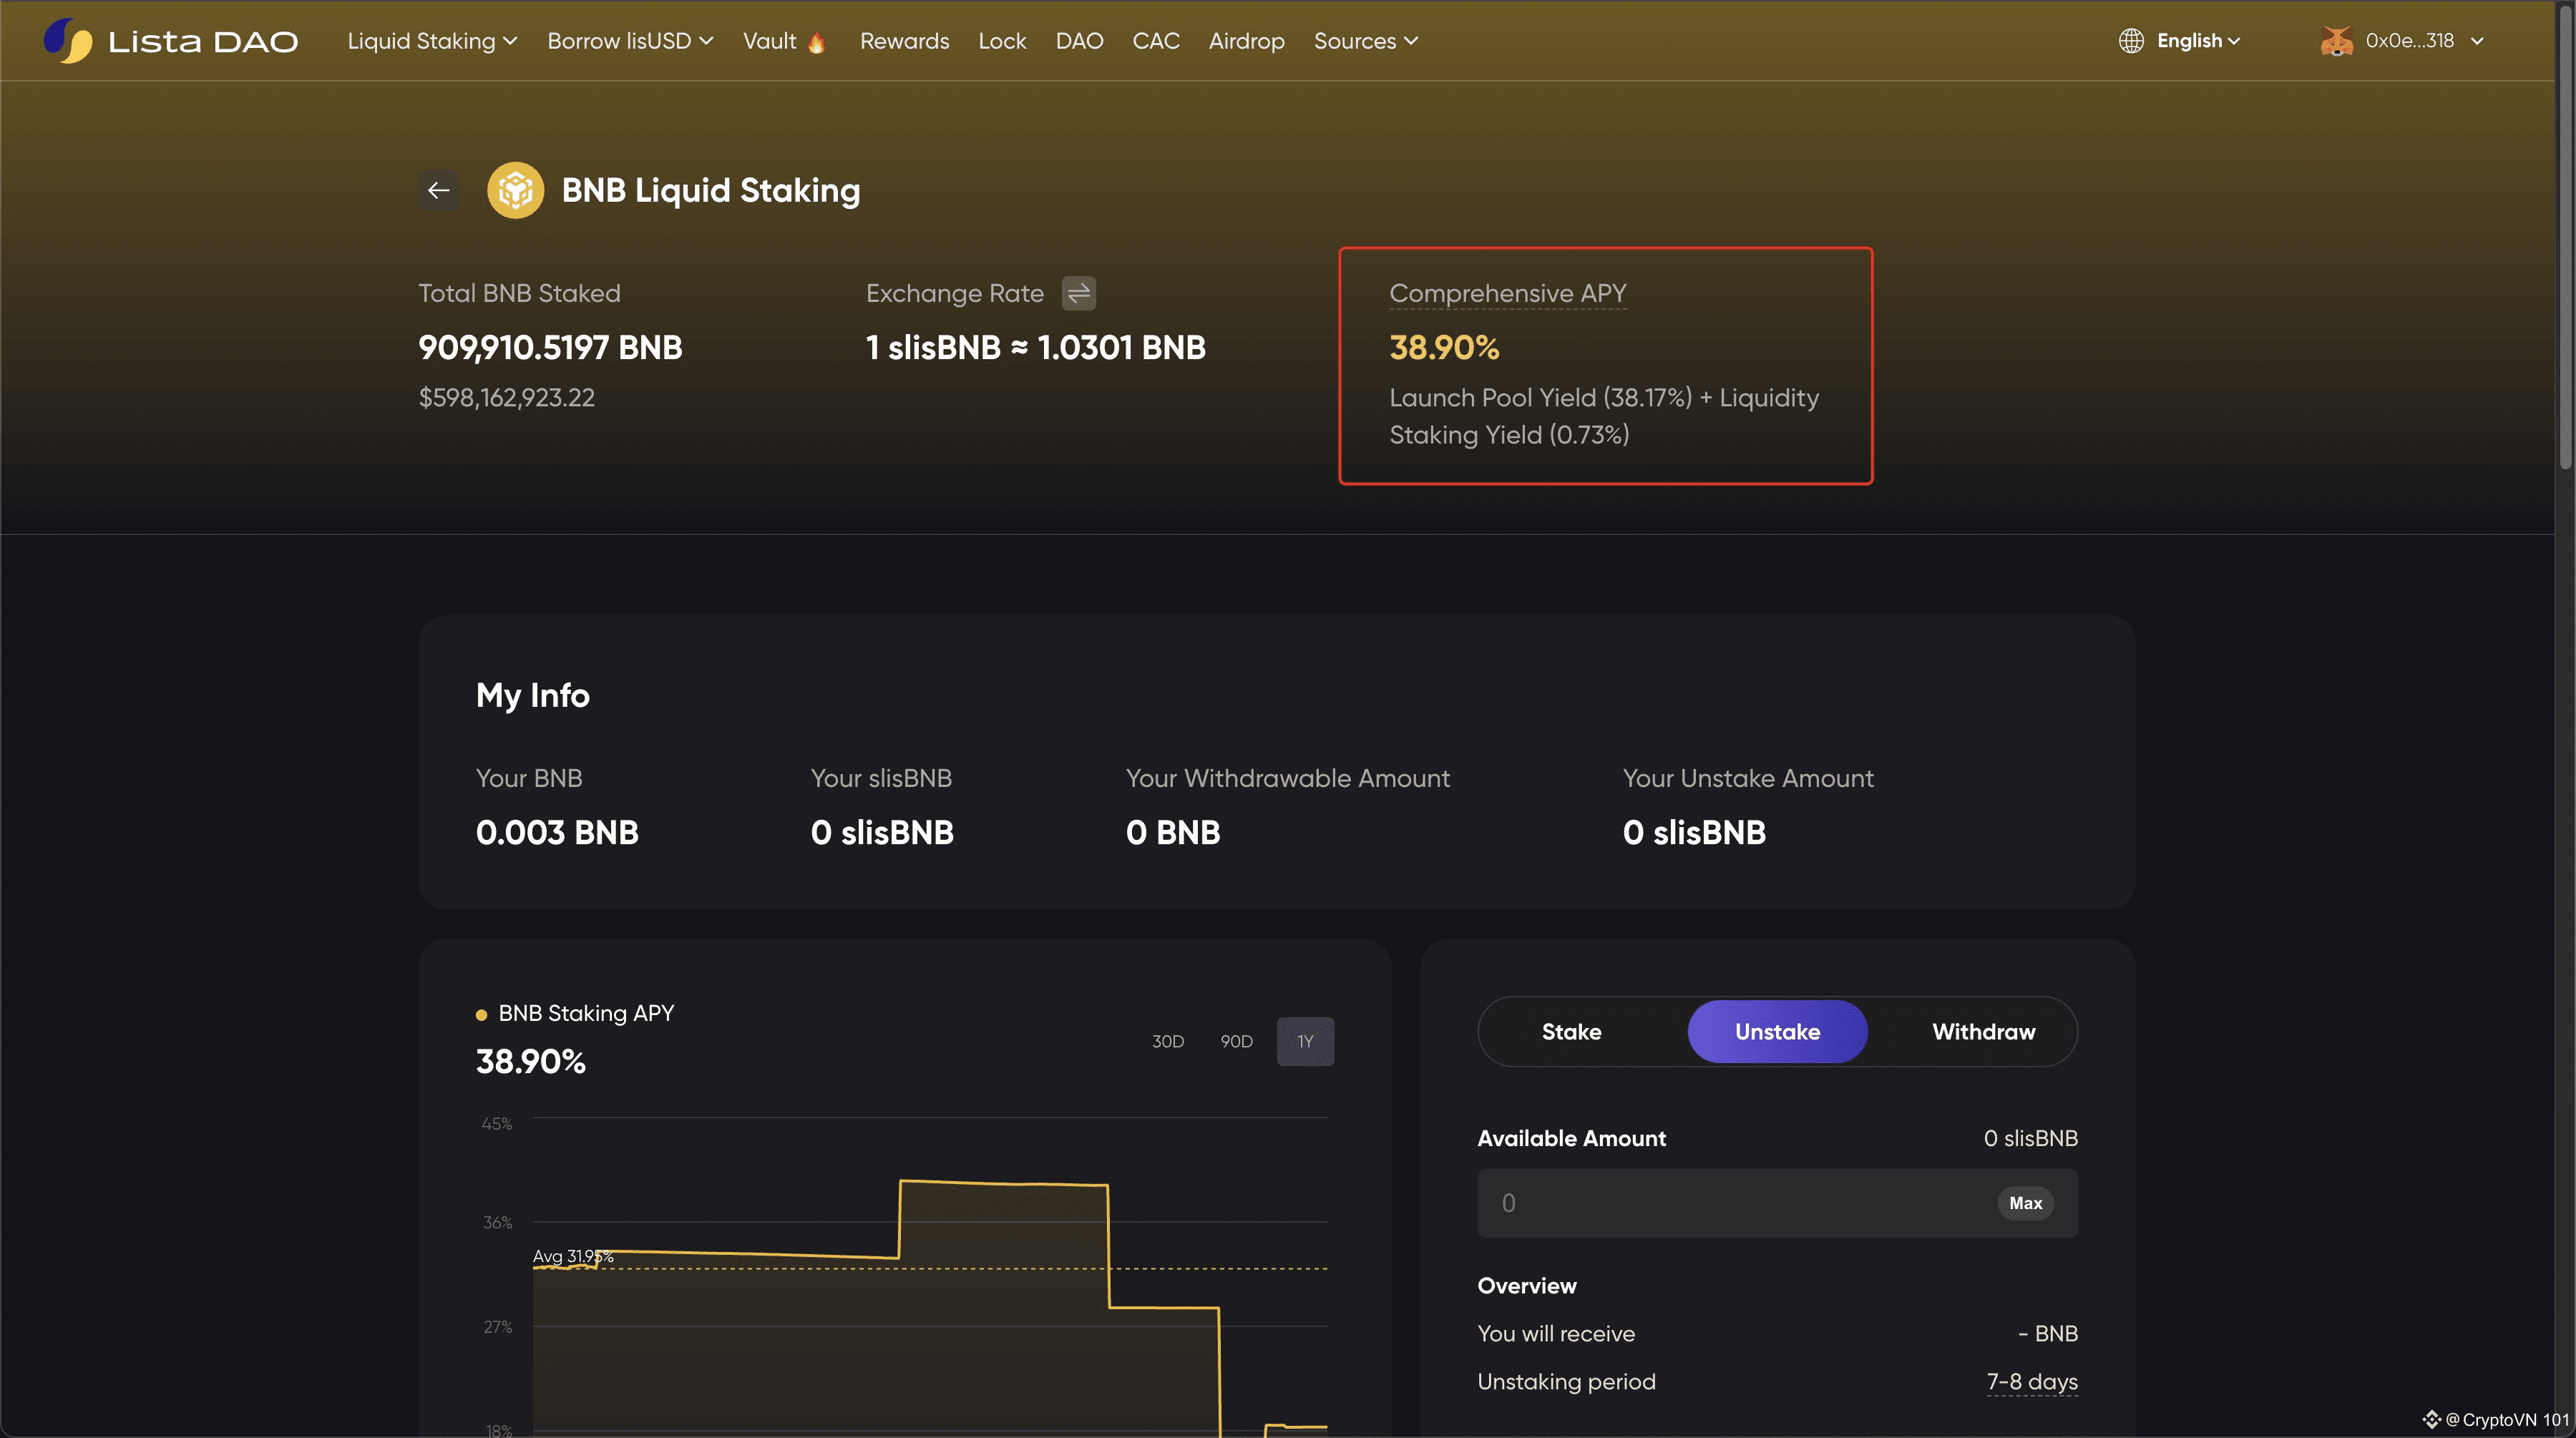The height and width of the screenshot is (1438, 2576).
Task: Open the Rewards page link
Action: [904, 41]
